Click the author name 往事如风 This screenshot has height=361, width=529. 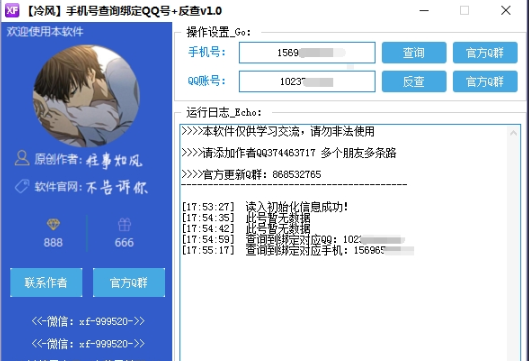click(114, 161)
